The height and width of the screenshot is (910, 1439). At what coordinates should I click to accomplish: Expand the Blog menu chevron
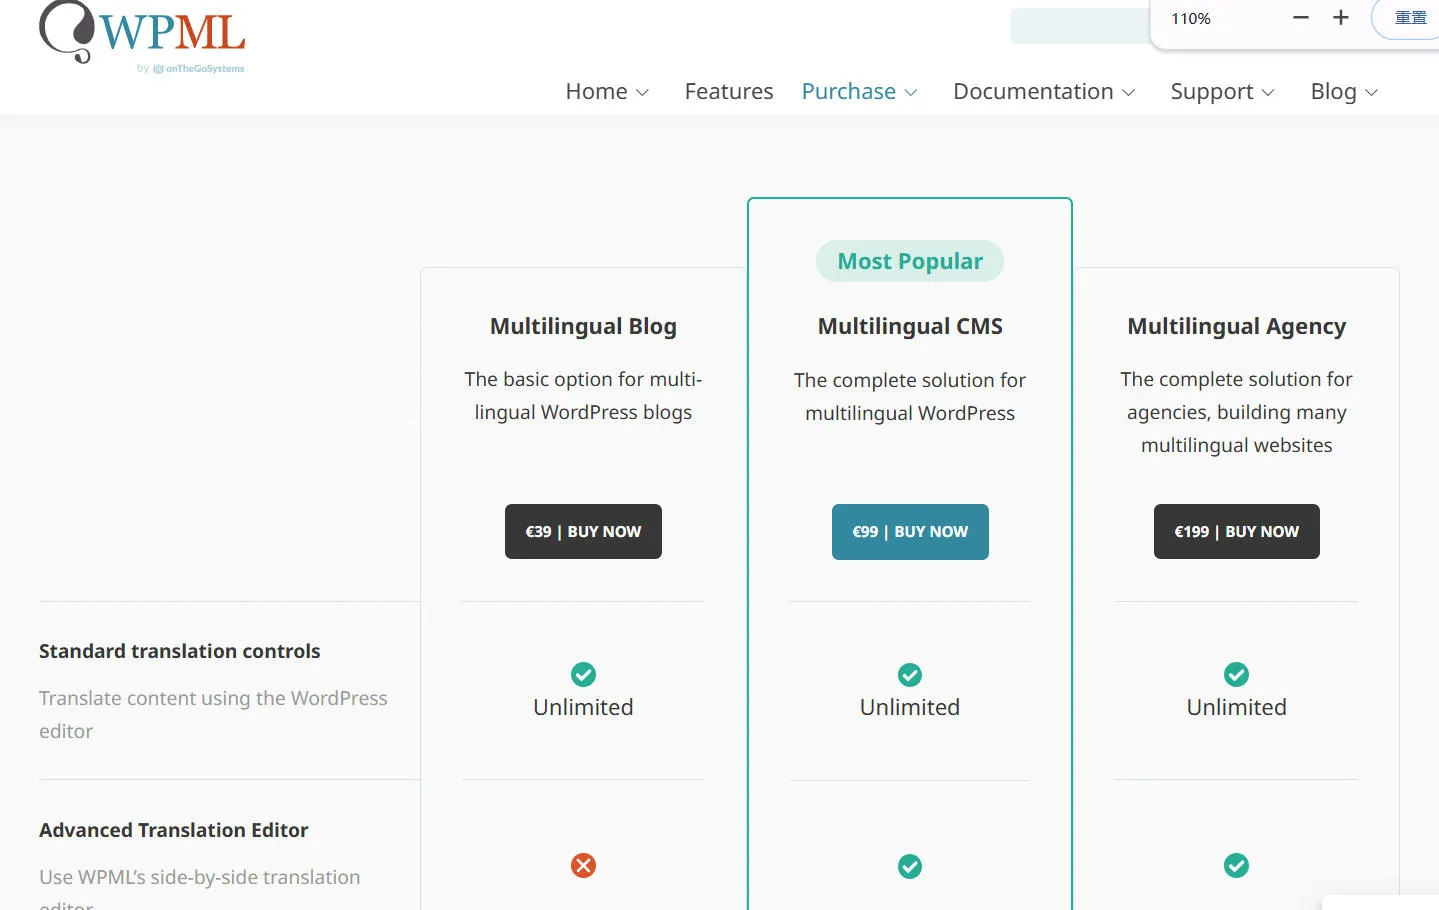1371,93
